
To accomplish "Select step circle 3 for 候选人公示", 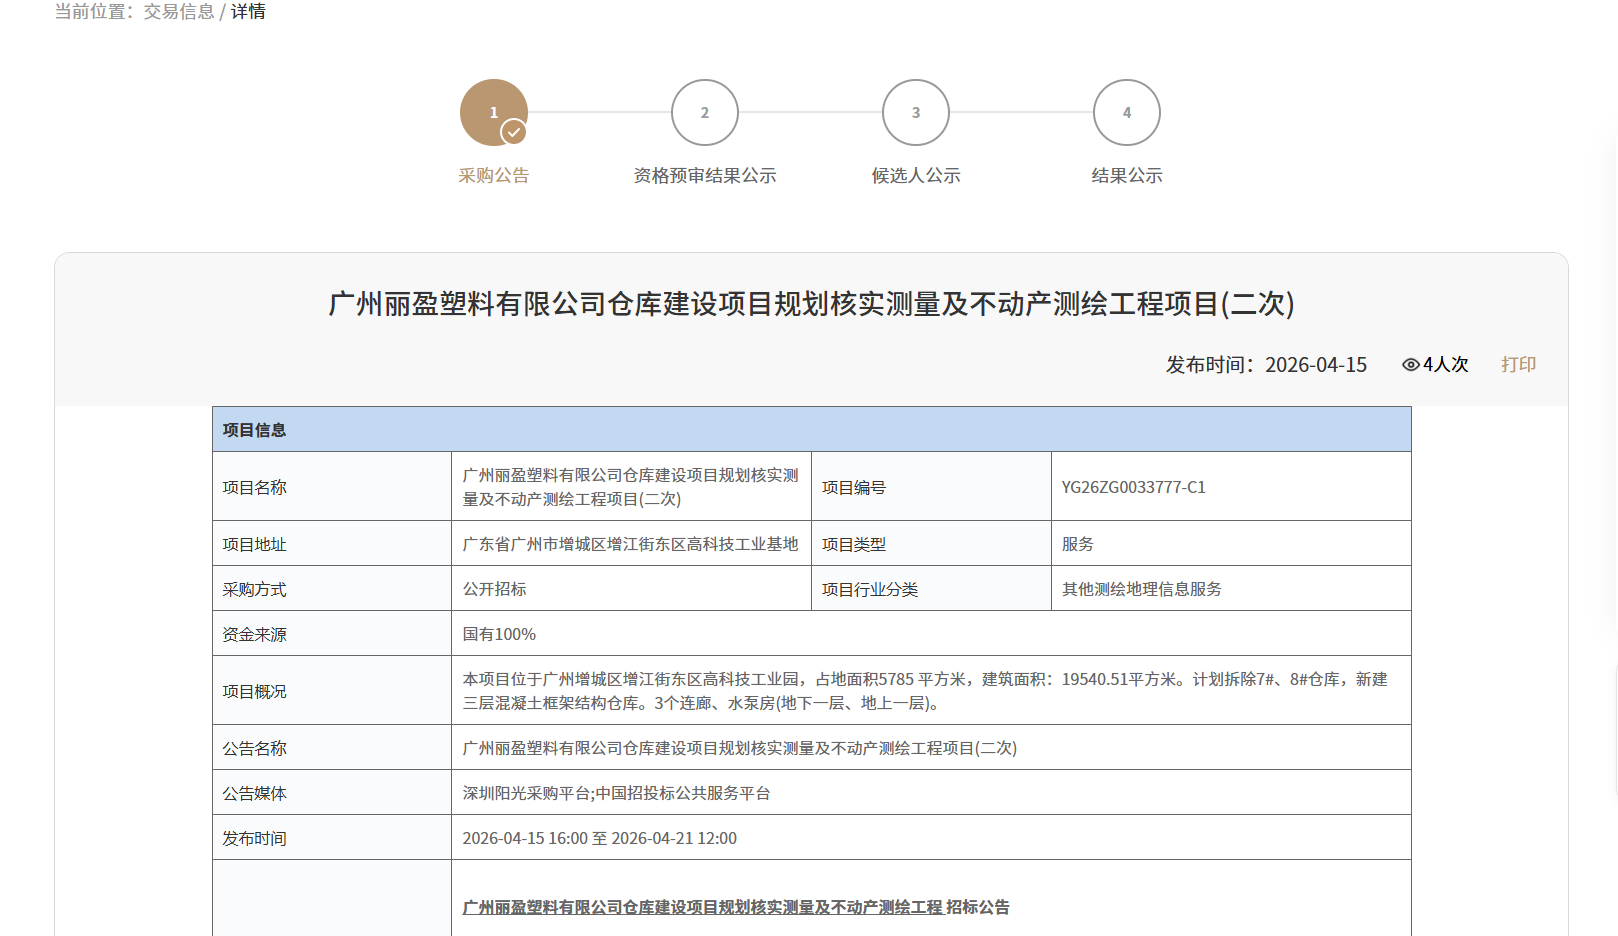I will 915,112.
